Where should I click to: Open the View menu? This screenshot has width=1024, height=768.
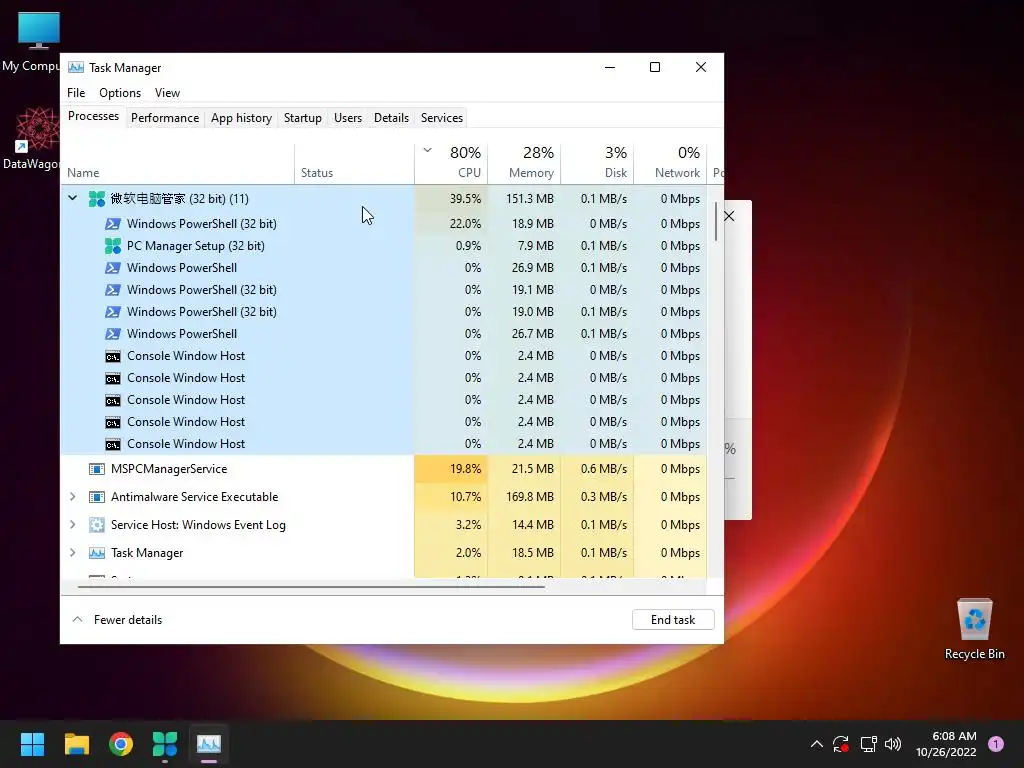point(167,93)
